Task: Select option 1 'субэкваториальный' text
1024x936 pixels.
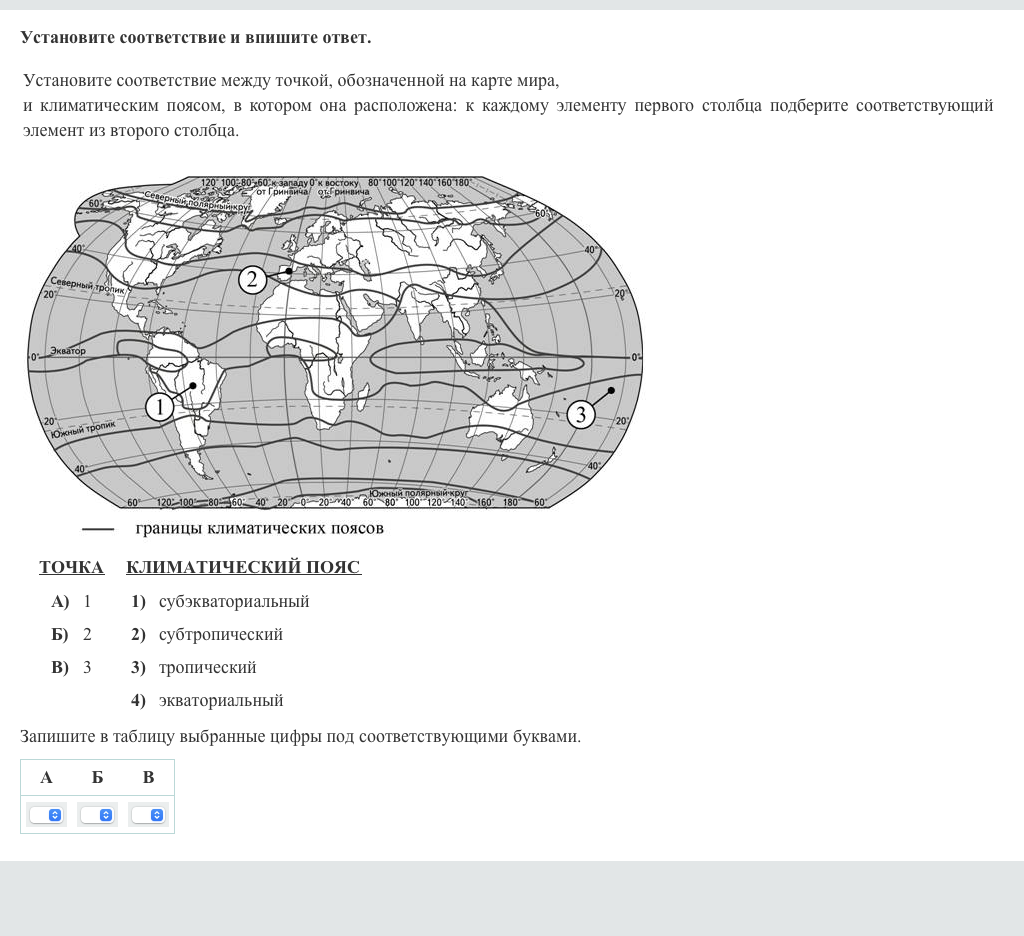Action: pos(233,602)
